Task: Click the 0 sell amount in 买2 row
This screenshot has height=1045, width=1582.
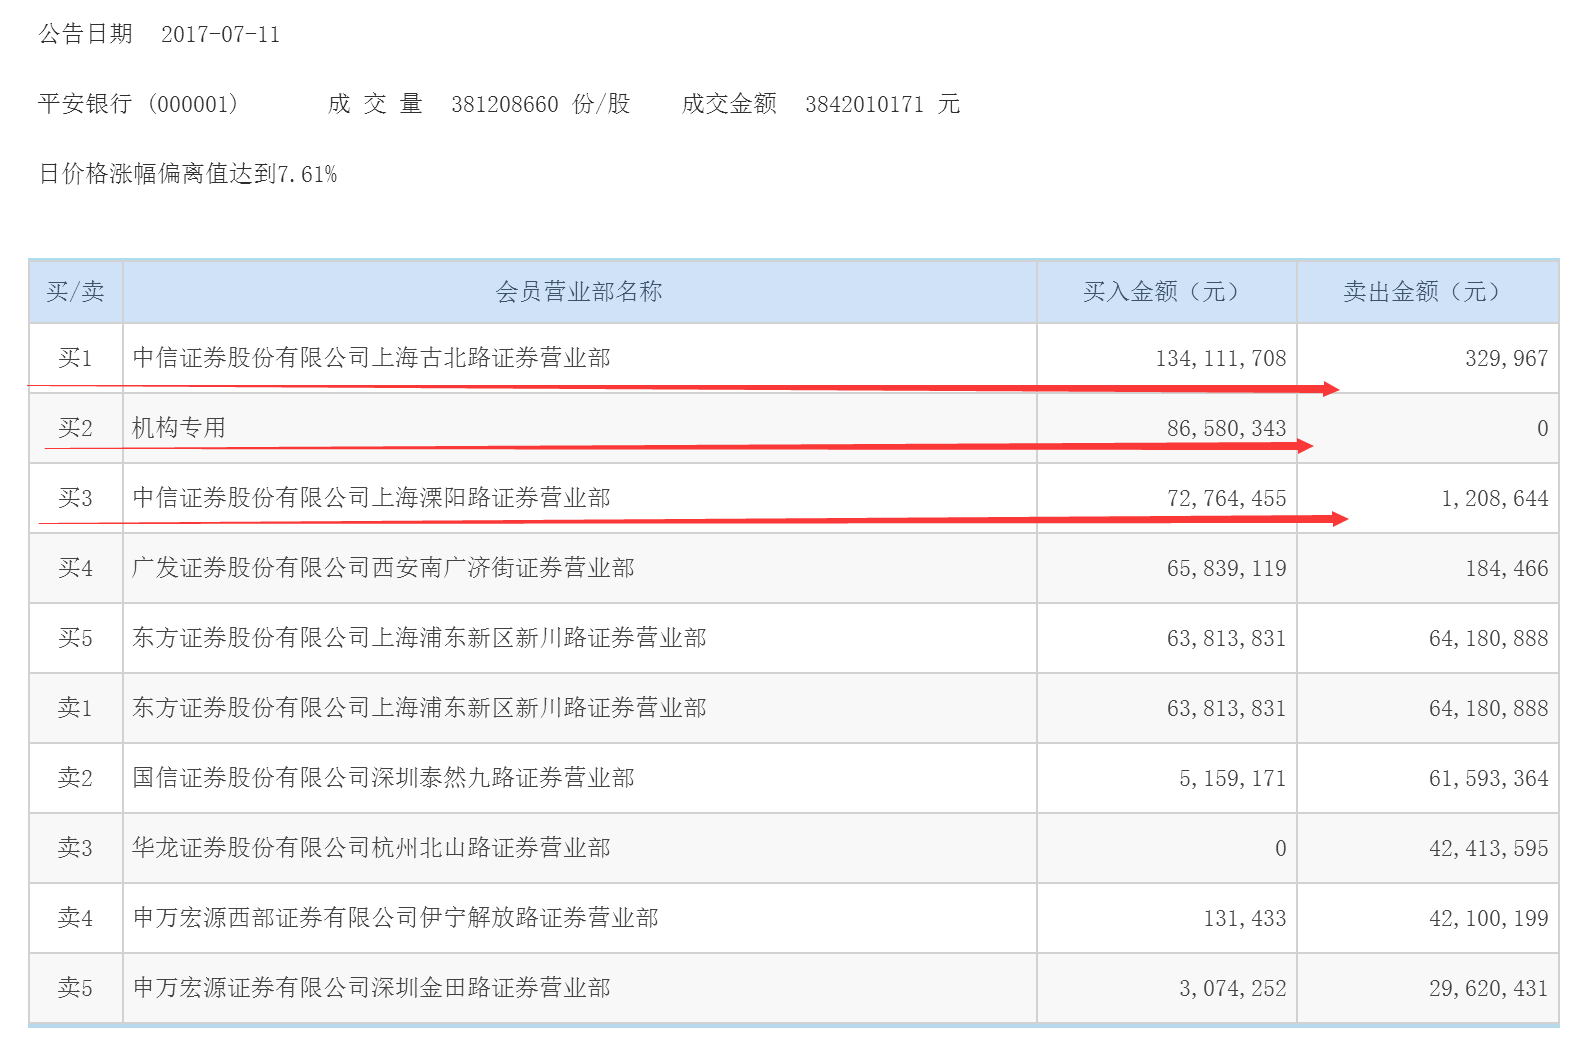Action: [x=1542, y=428]
